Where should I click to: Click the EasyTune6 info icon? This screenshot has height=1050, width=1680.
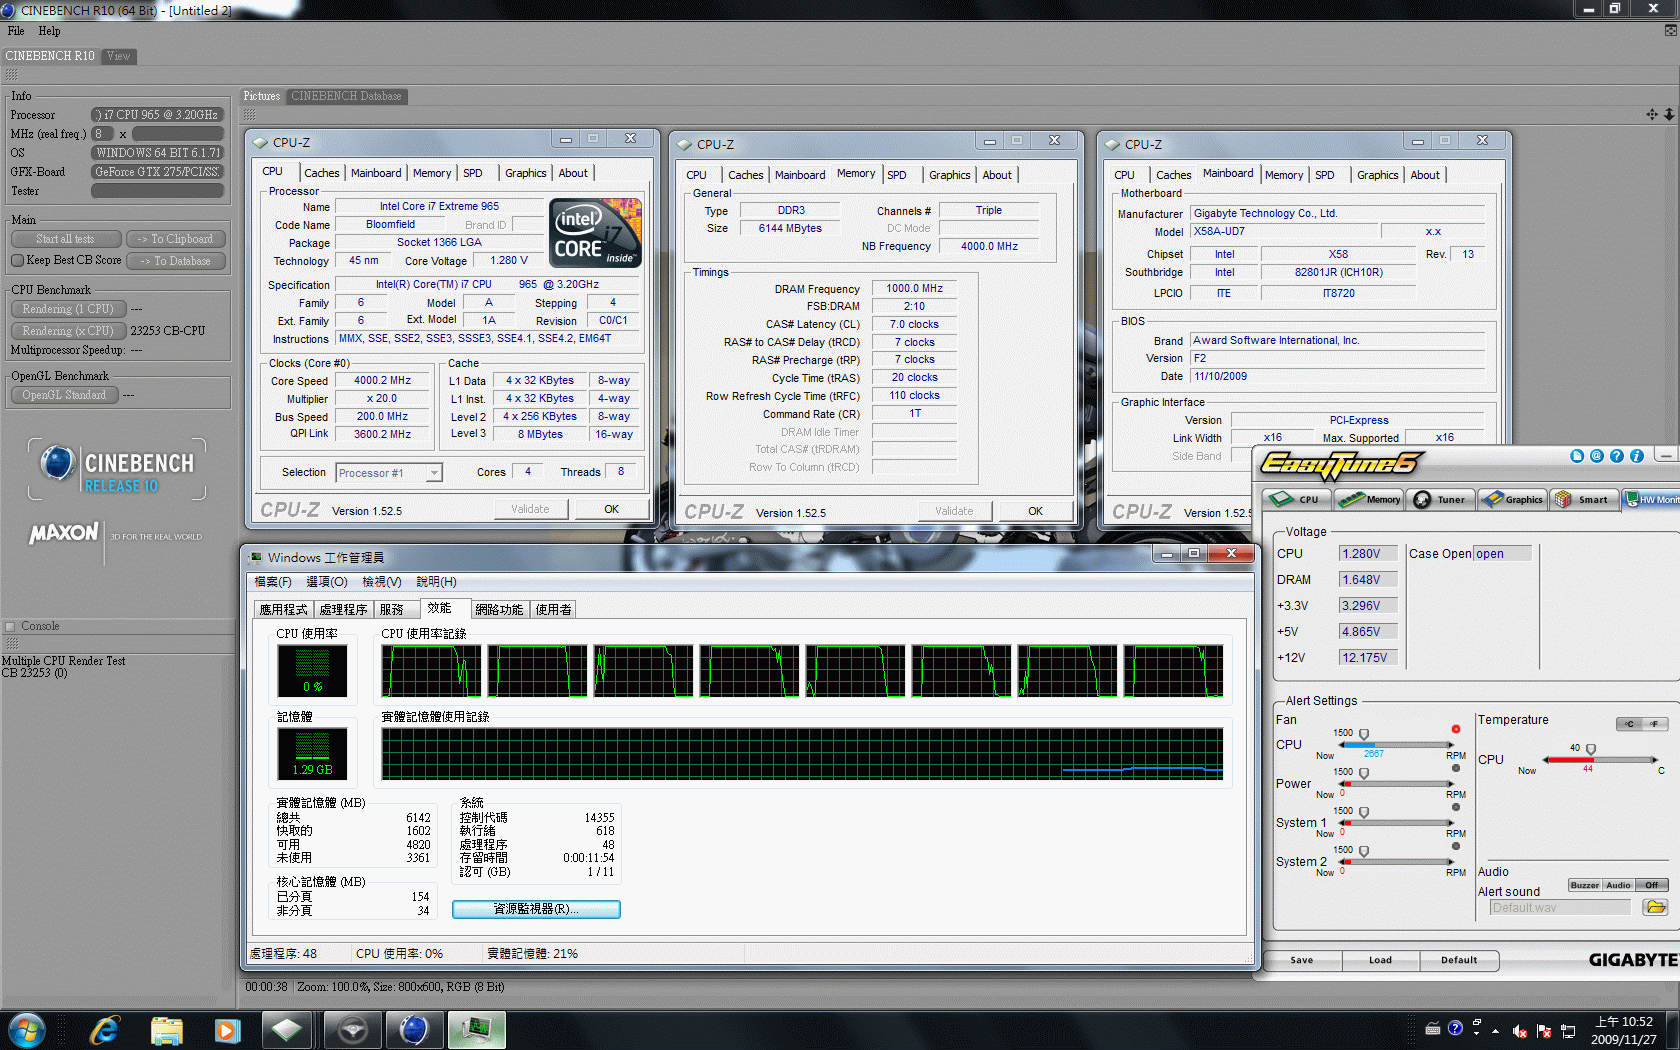tap(1636, 456)
